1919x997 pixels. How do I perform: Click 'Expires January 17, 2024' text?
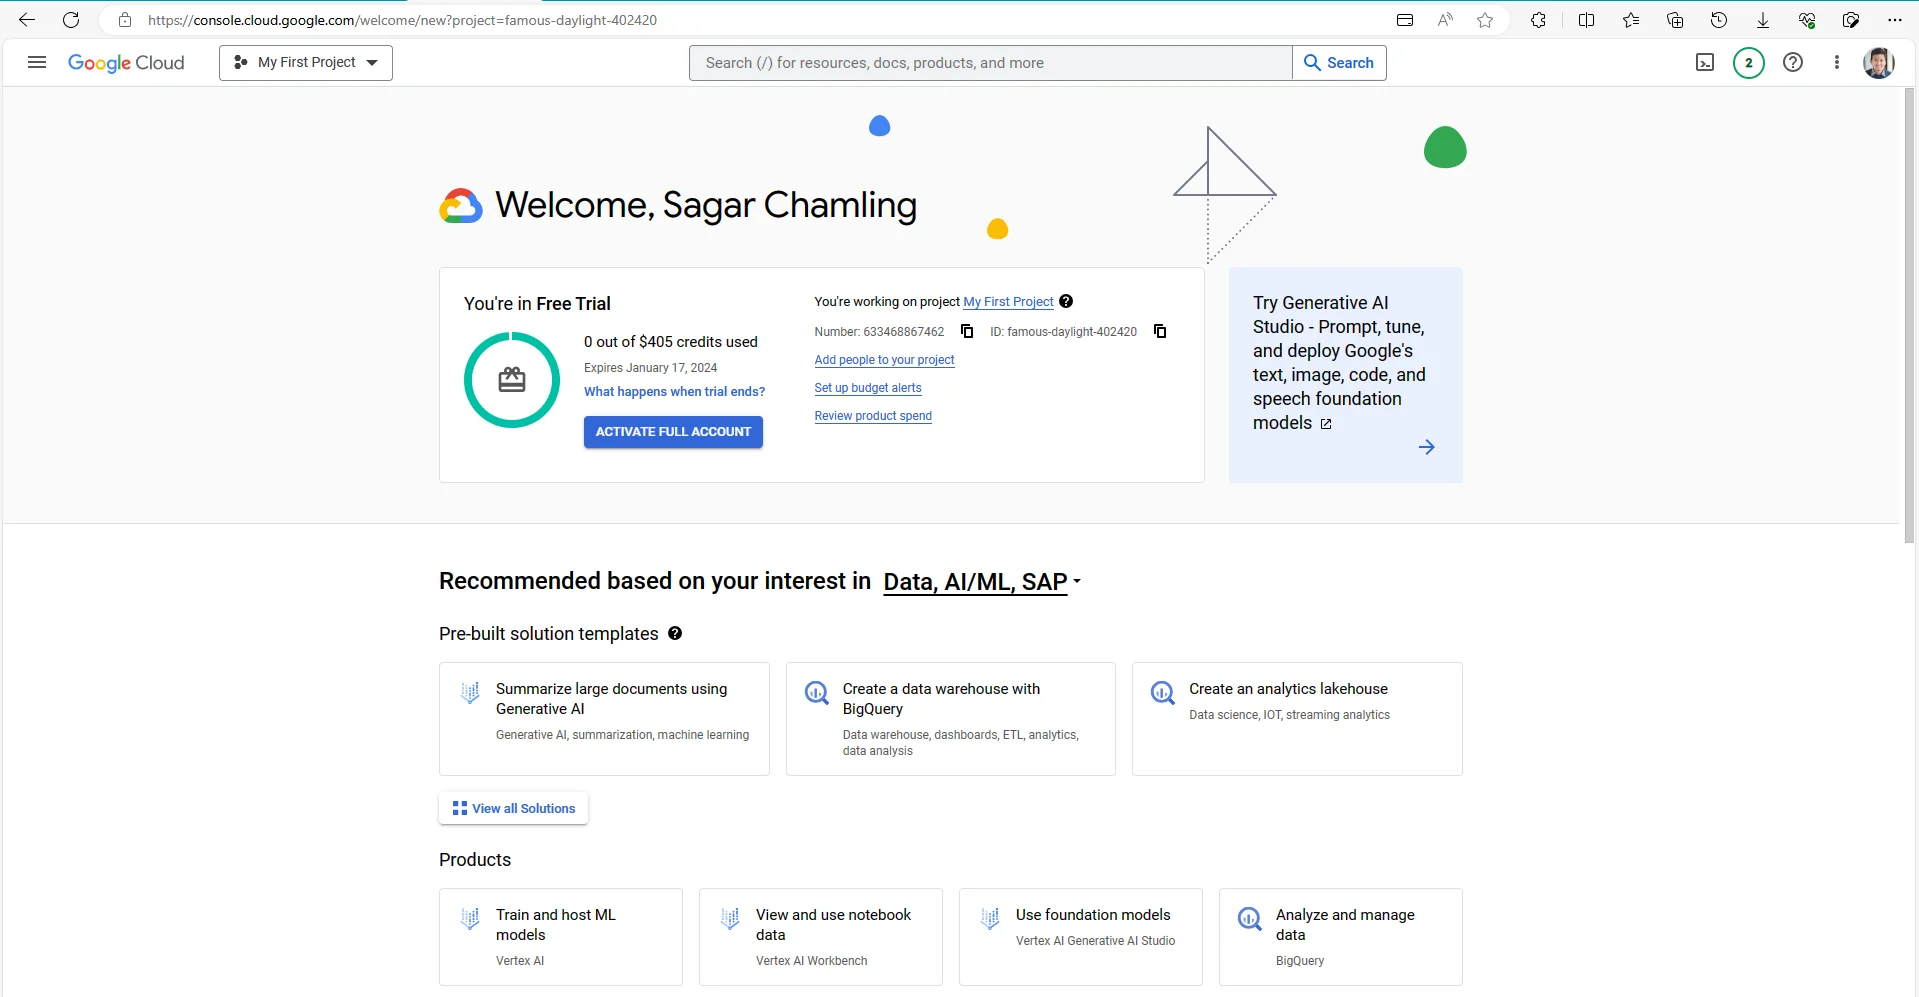click(651, 368)
